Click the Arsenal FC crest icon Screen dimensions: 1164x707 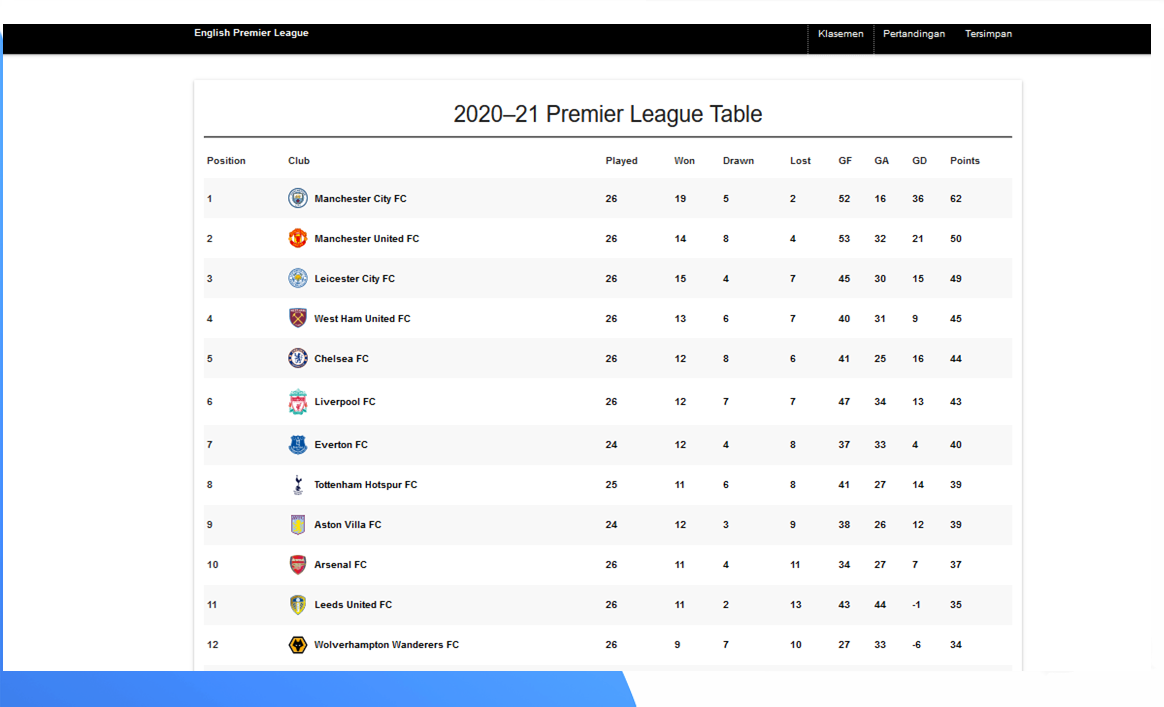pyautogui.click(x=298, y=565)
